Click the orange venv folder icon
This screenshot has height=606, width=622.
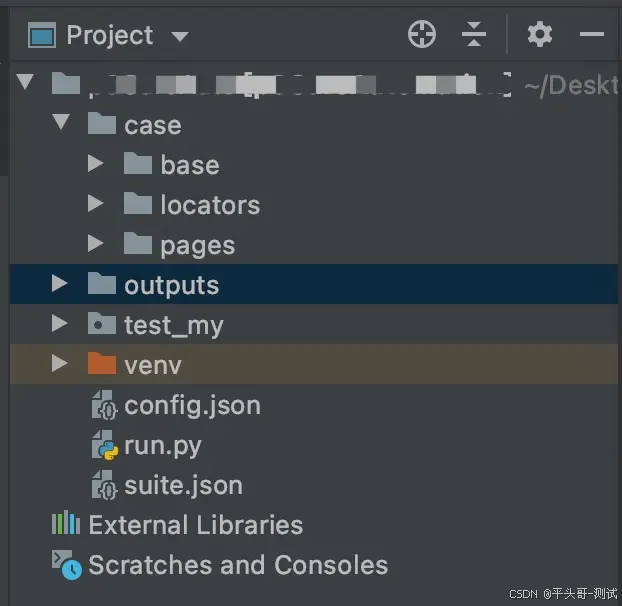[102, 363]
